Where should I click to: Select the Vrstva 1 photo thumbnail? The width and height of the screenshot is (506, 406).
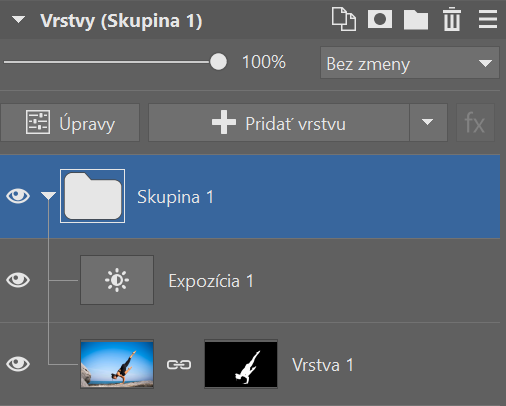(x=117, y=364)
